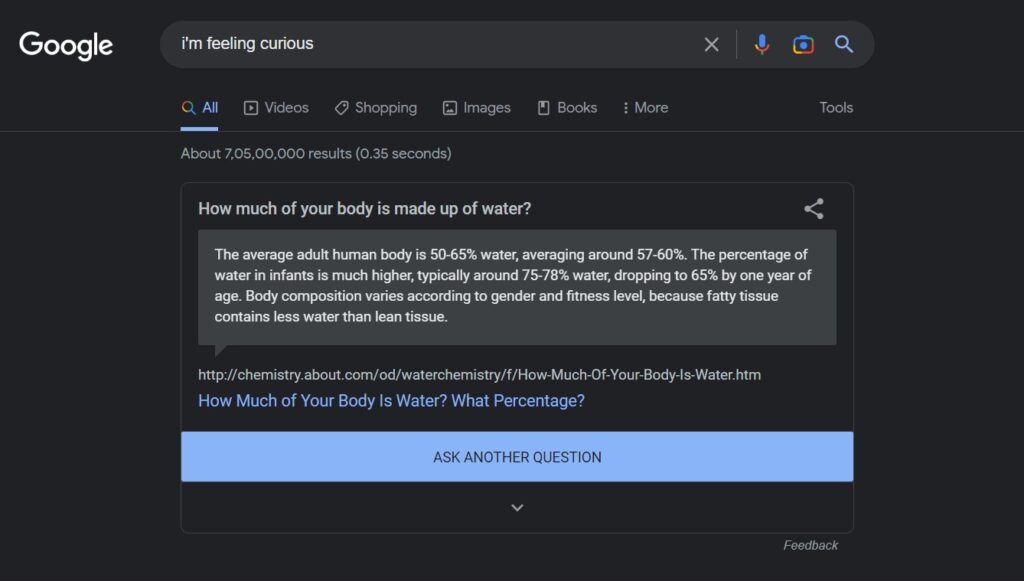Image resolution: width=1024 pixels, height=581 pixels.
Task: Clear the search box with X icon
Action: click(x=711, y=44)
